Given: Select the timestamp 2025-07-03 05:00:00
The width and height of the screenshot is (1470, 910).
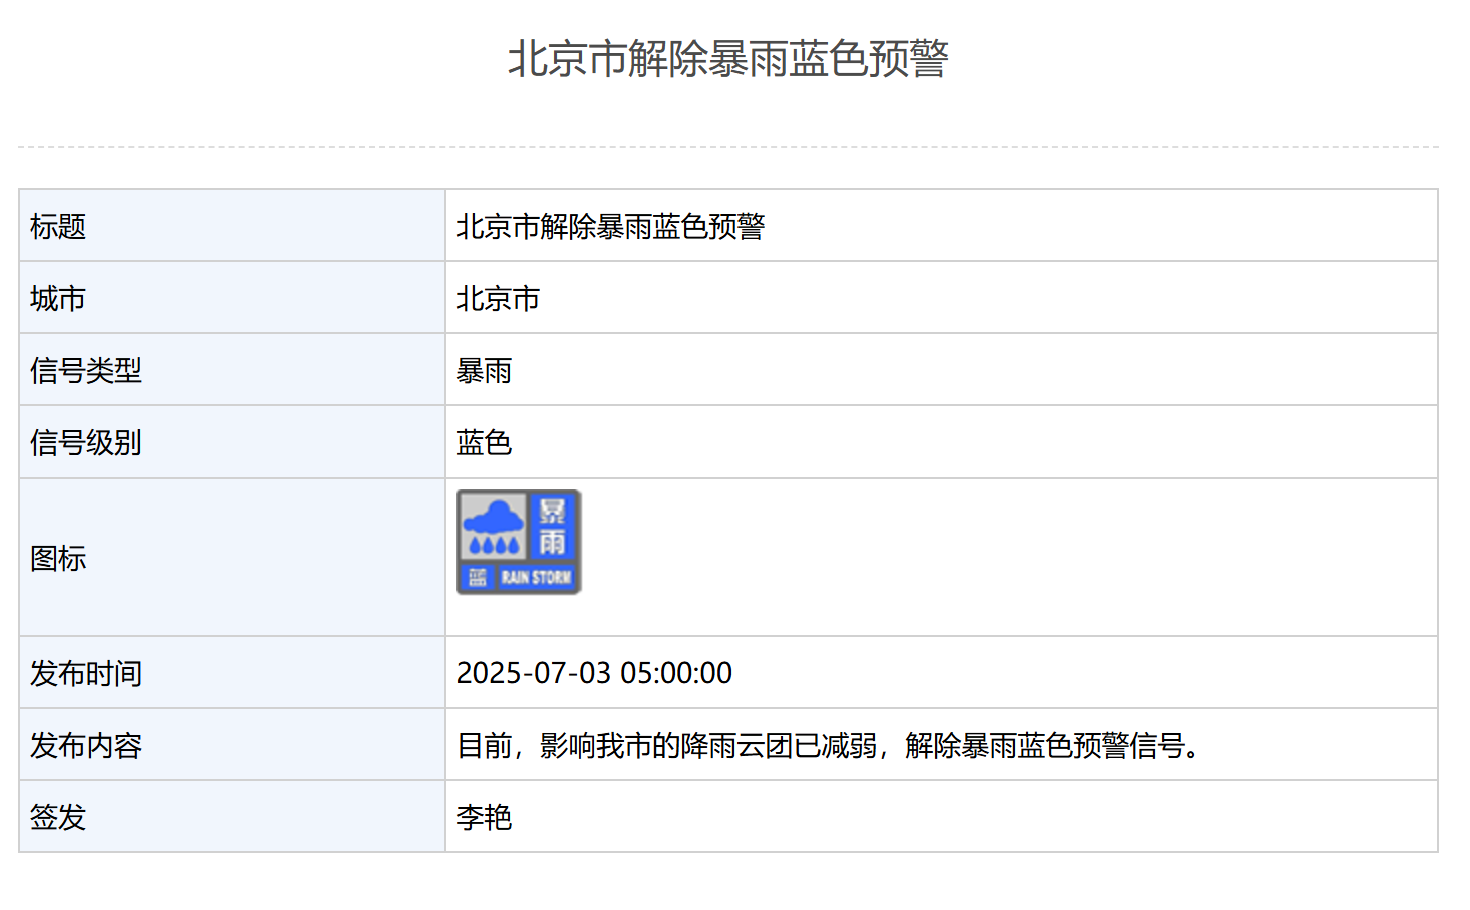Looking at the screenshot, I should 594,673.
